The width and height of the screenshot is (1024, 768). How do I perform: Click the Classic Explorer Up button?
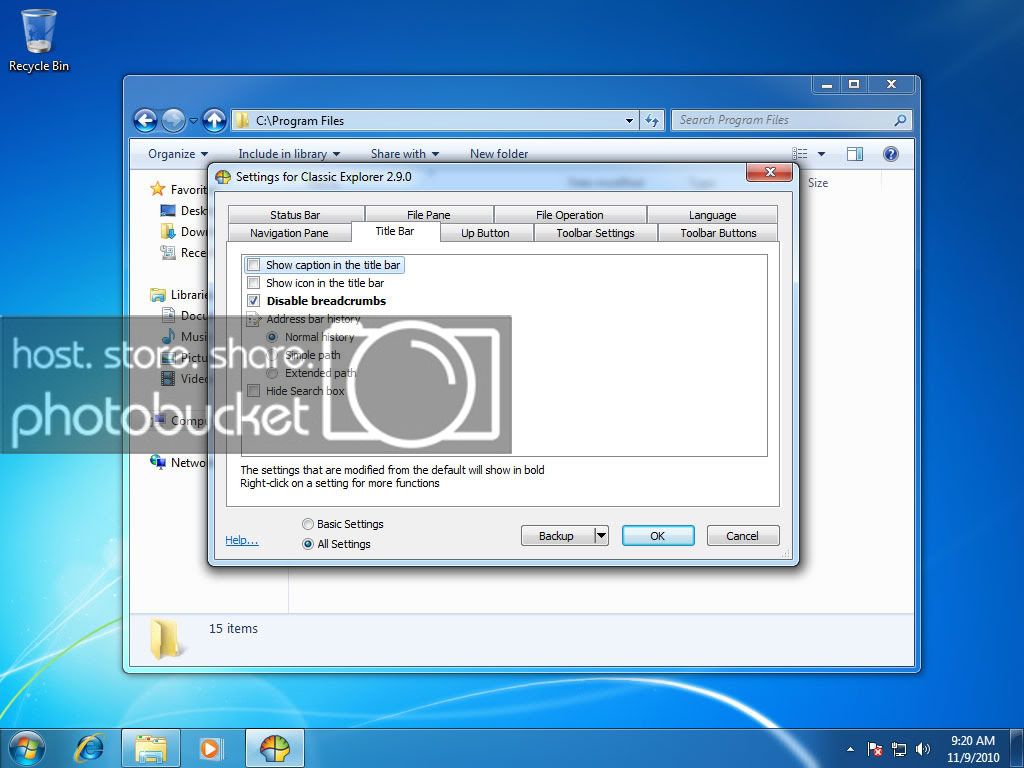click(x=214, y=120)
